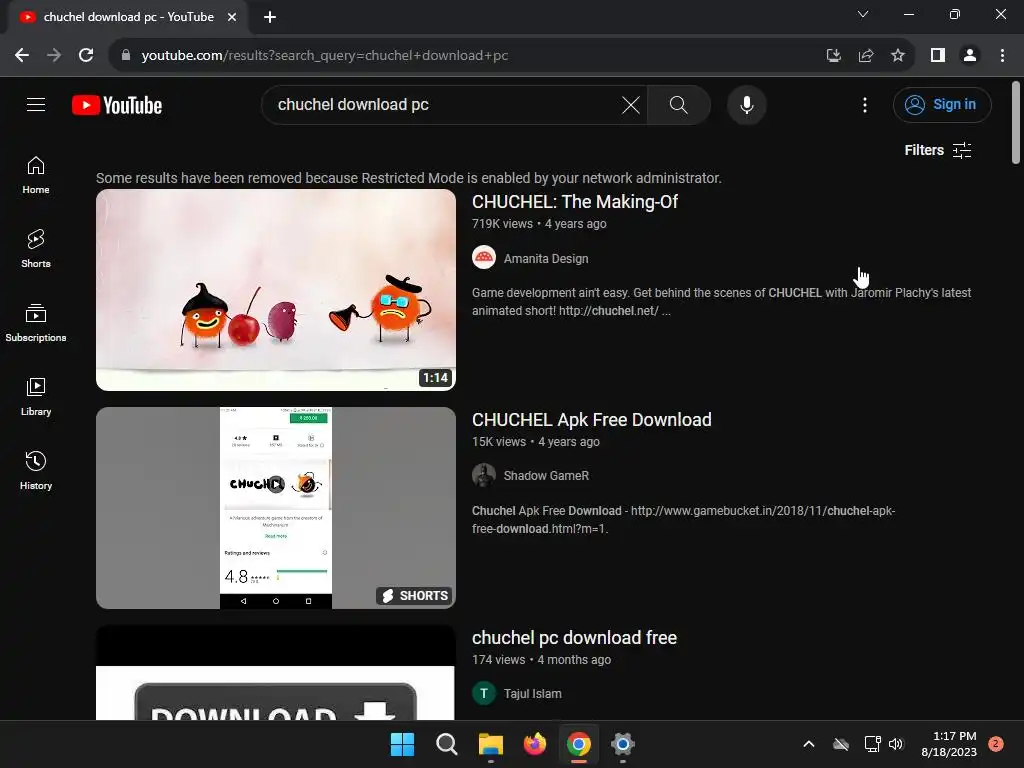Go to Home in the sidebar

tap(36, 175)
